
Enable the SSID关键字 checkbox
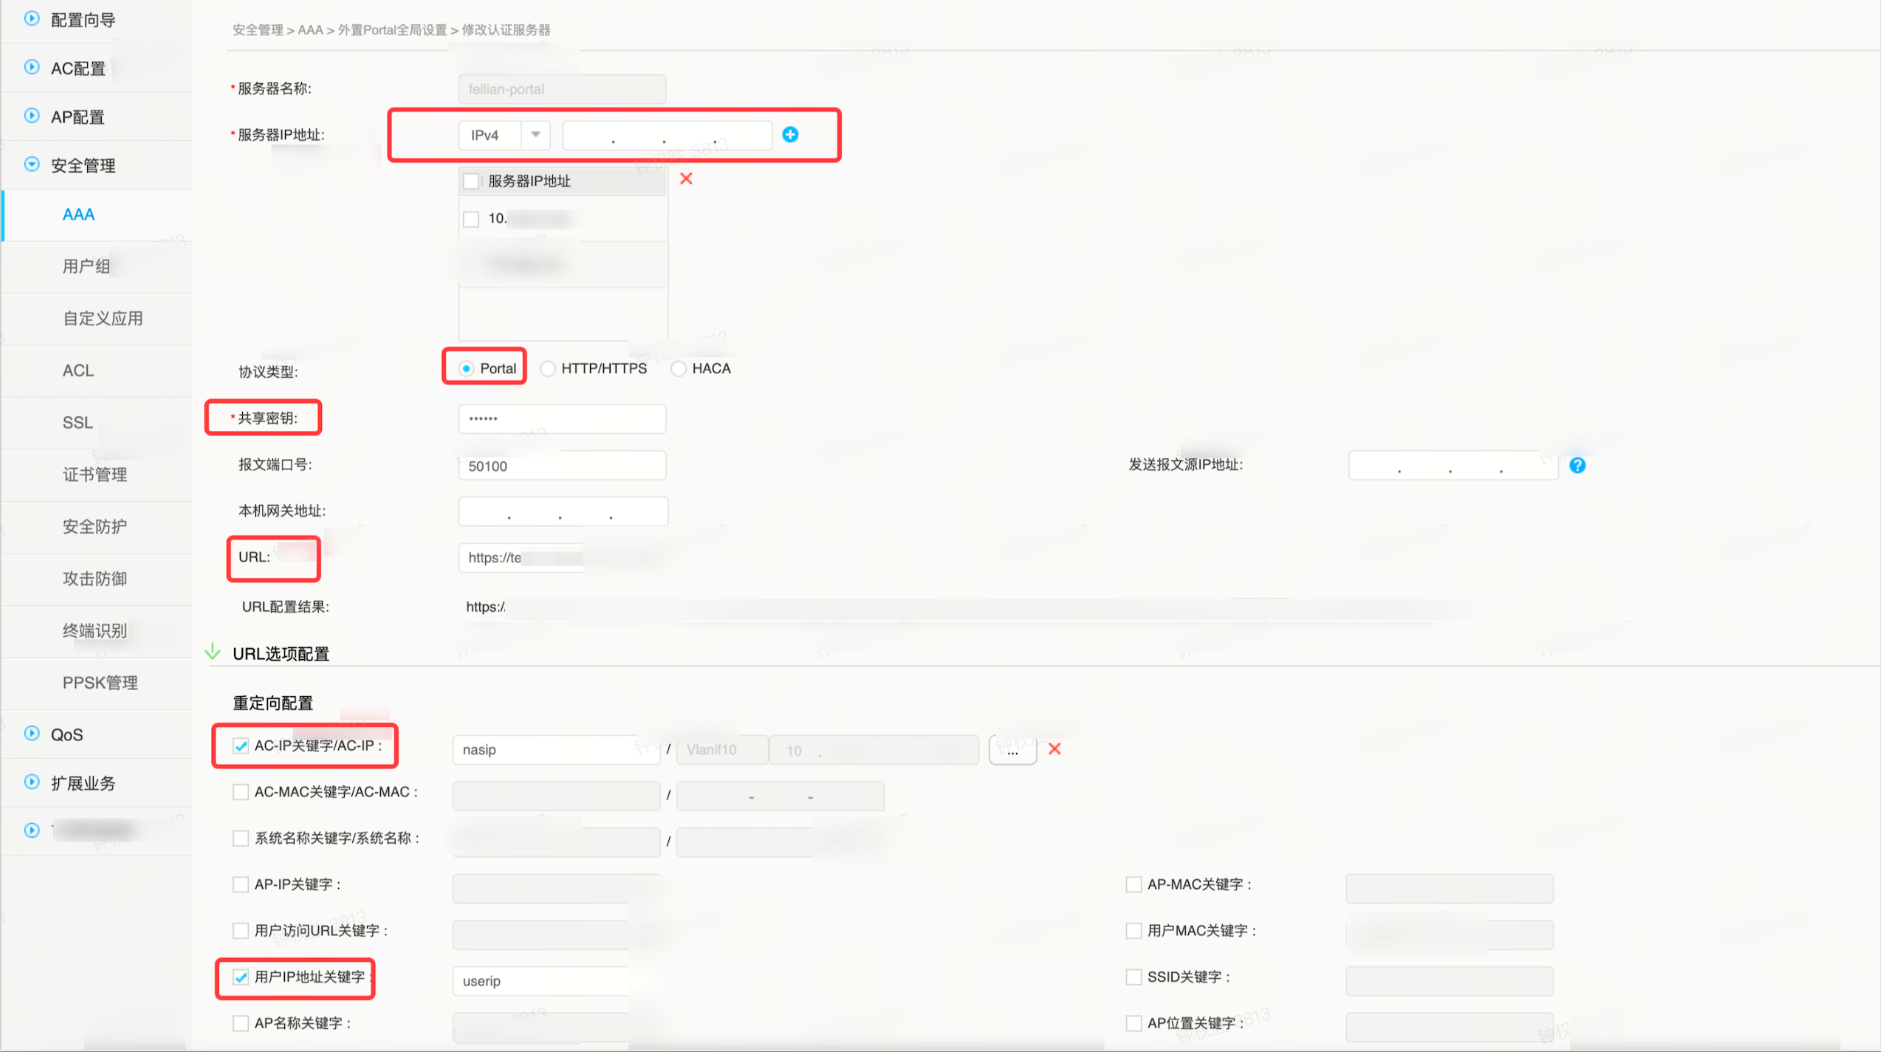click(x=1134, y=977)
